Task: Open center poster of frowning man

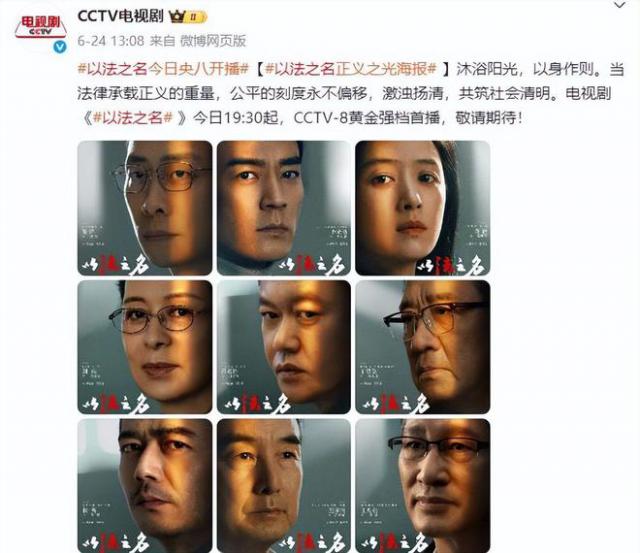Action: click(284, 347)
